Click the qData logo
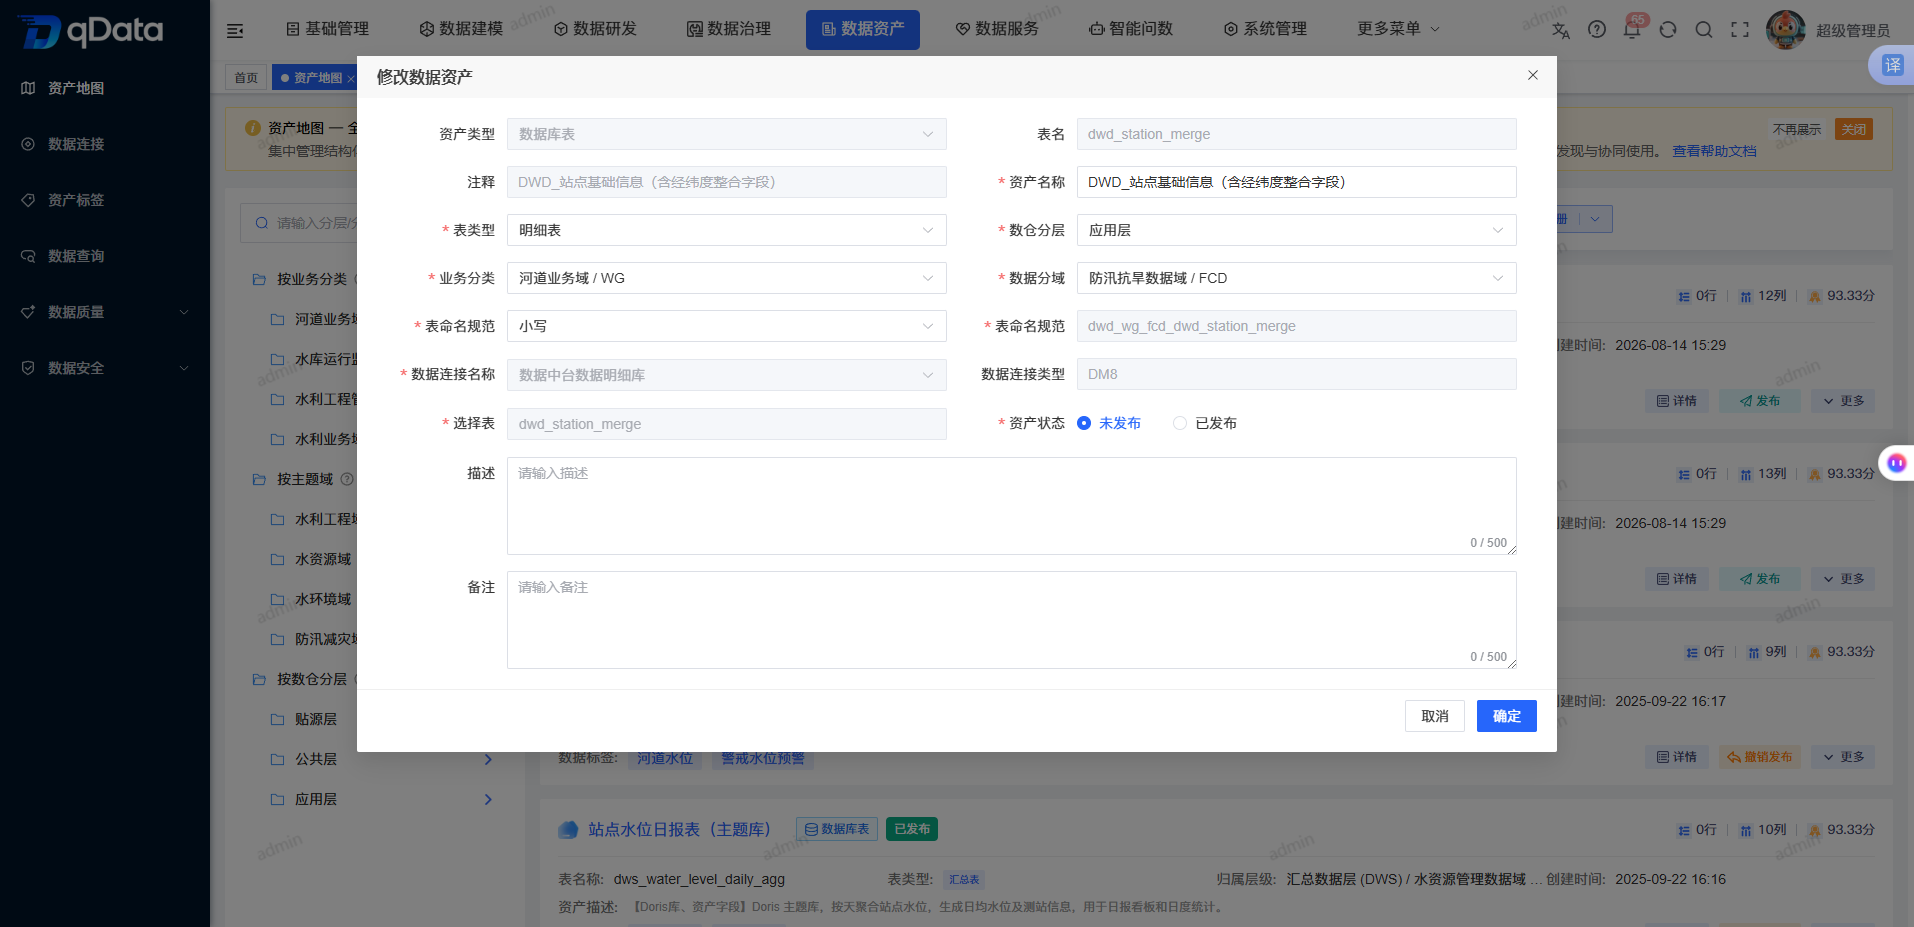The width and height of the screenshot is (1914, 927). pyautogui.click(x=92, y=31)
